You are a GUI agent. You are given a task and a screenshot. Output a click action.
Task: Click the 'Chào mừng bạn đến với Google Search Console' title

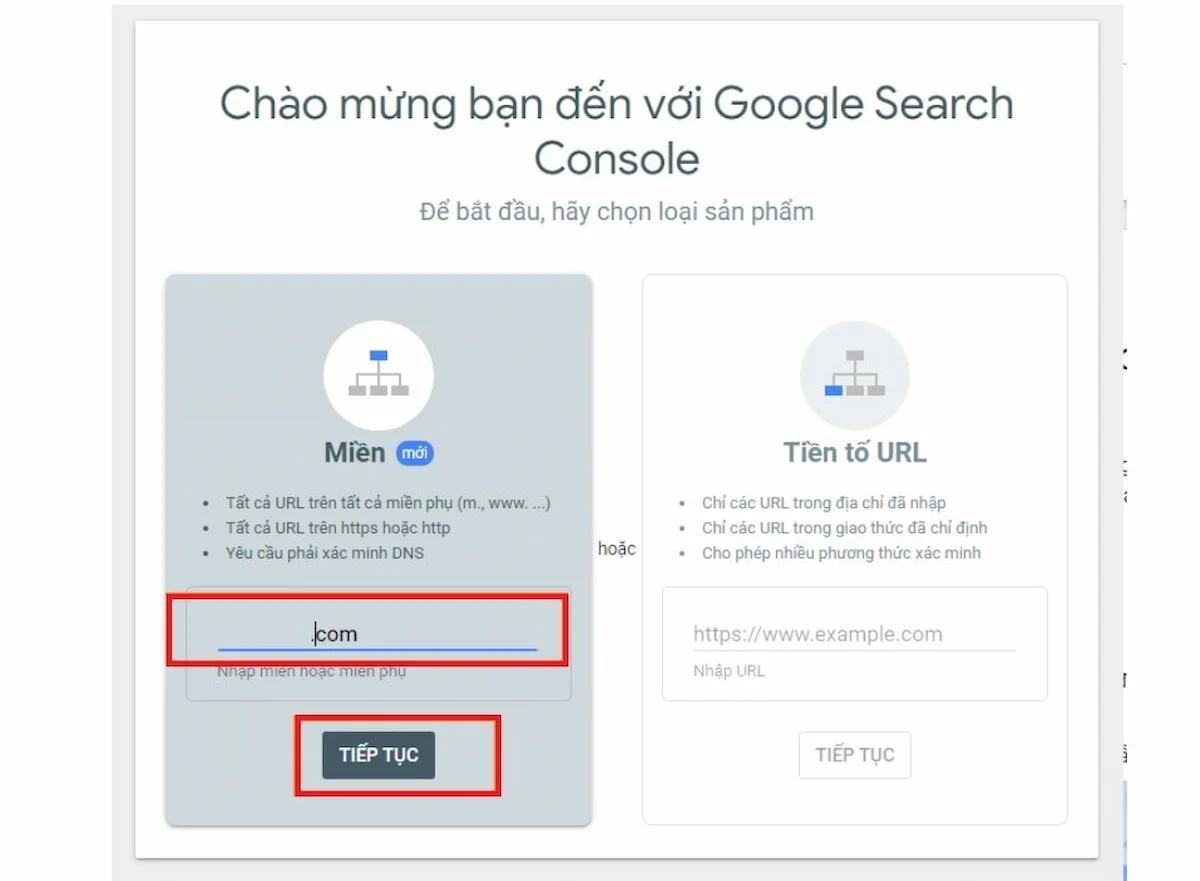(617, 131)
